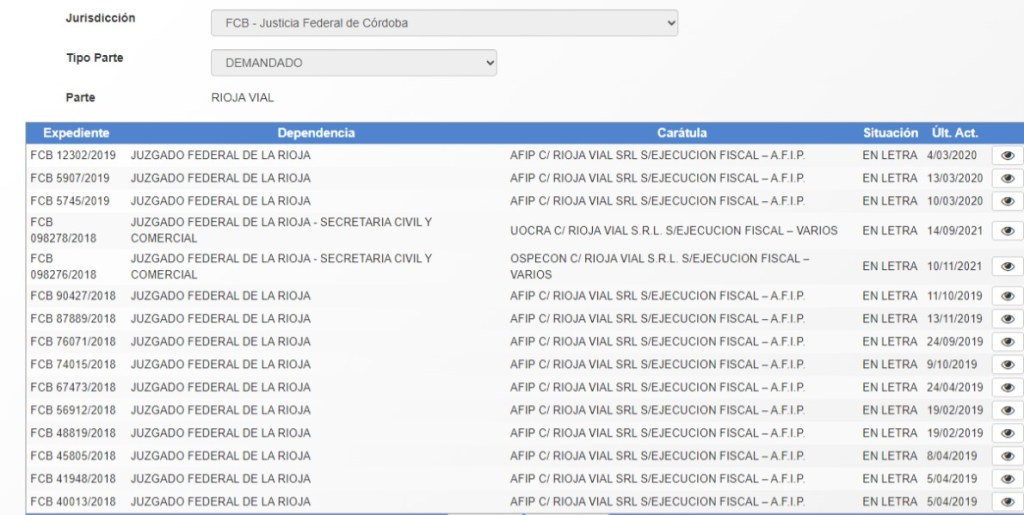Click date 13/03/2020
Image resolution: width=1024 pixels, height=515 pixels.
pos(954,178)
